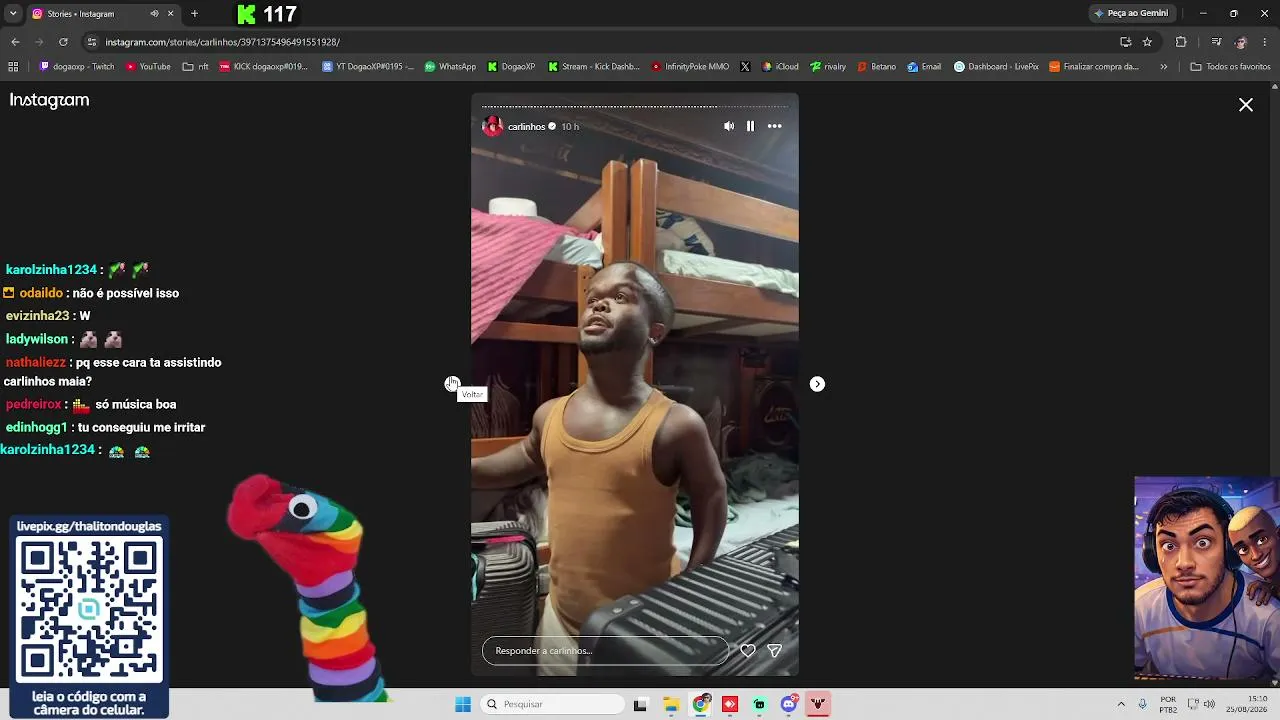This screenshot has height=720, width=1280.
Task: Open the Betano bookmark
Action: coord(876,67)
